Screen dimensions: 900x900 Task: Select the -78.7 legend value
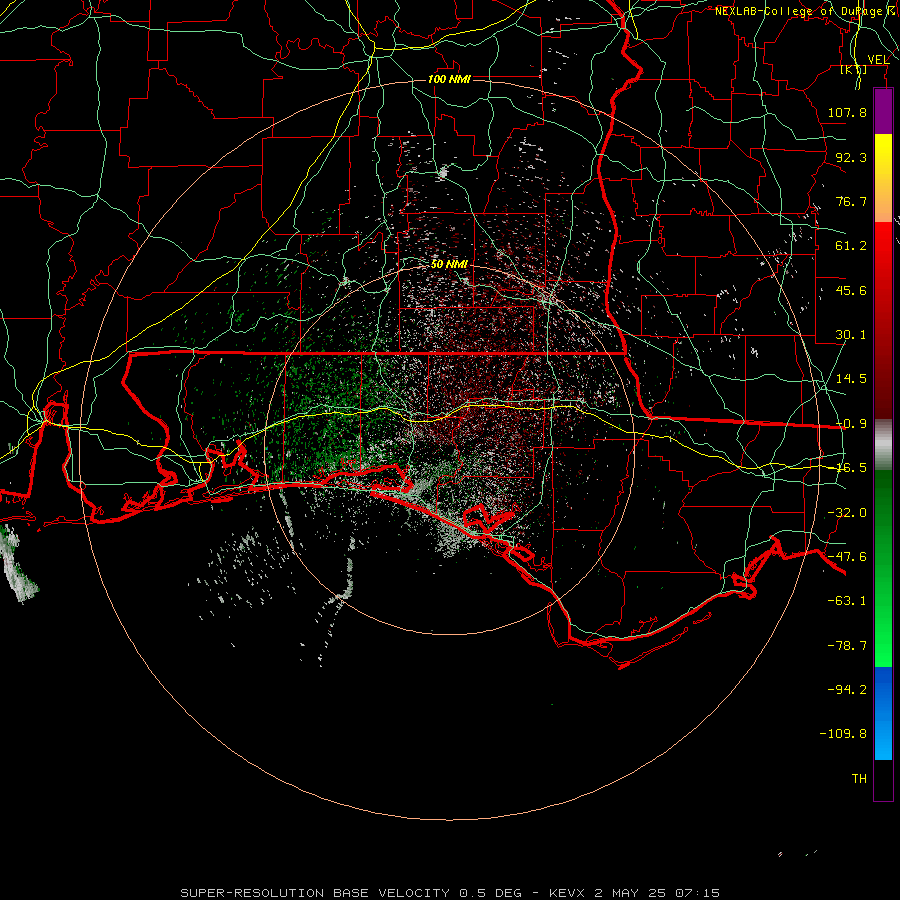click(x=847, y=646)
